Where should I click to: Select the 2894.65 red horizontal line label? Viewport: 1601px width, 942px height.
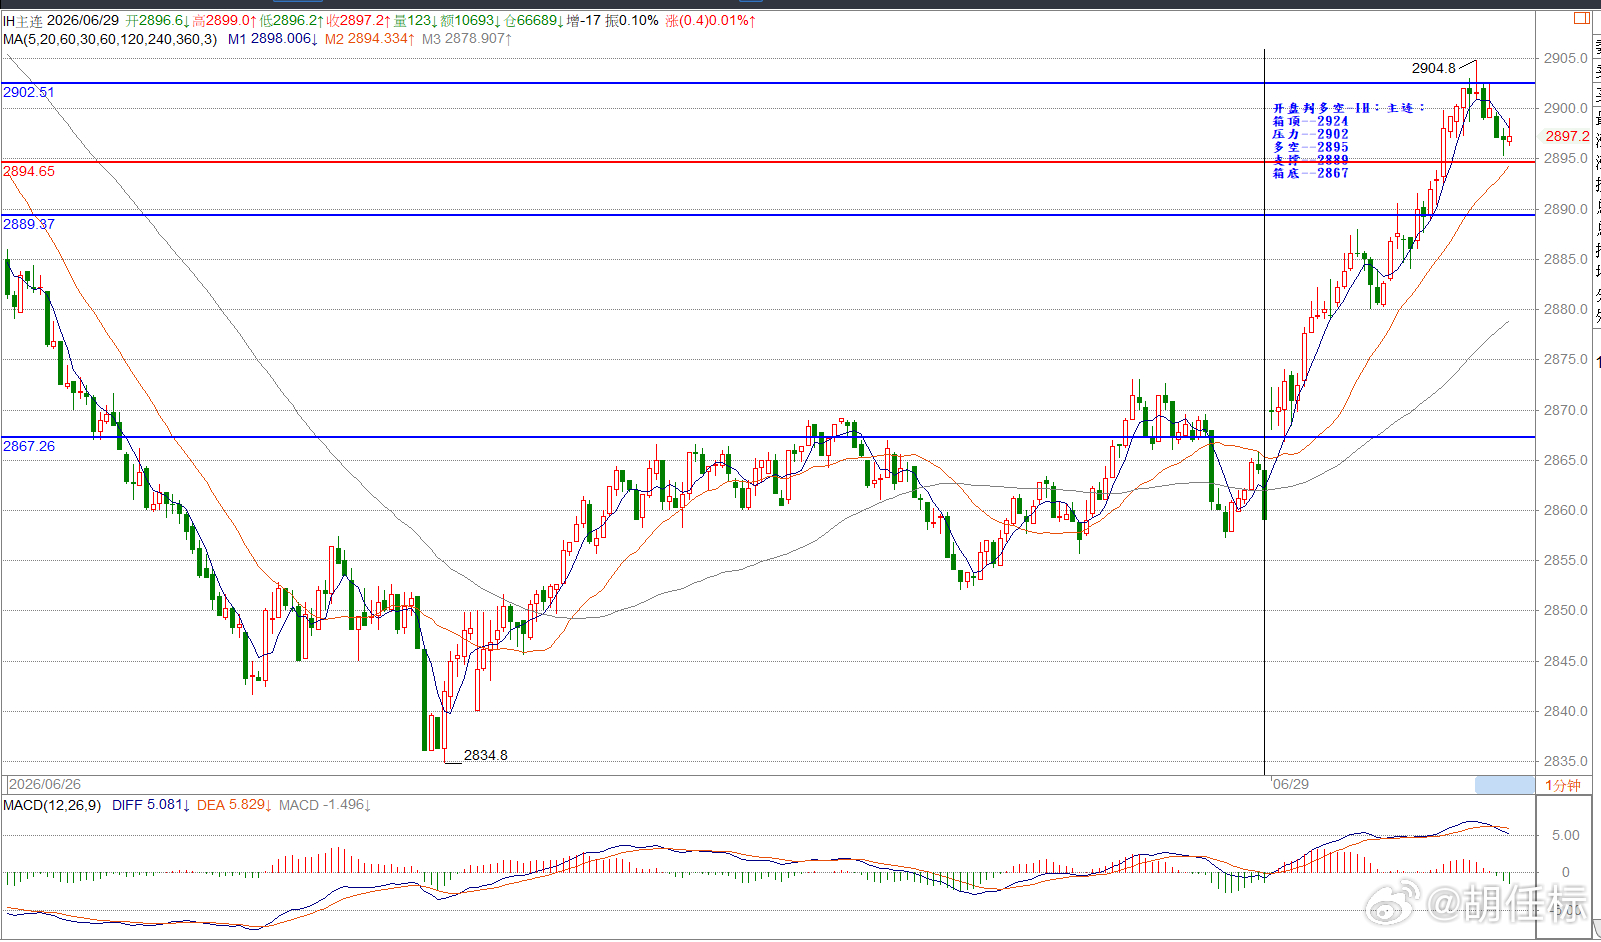(x=29, y=171)
